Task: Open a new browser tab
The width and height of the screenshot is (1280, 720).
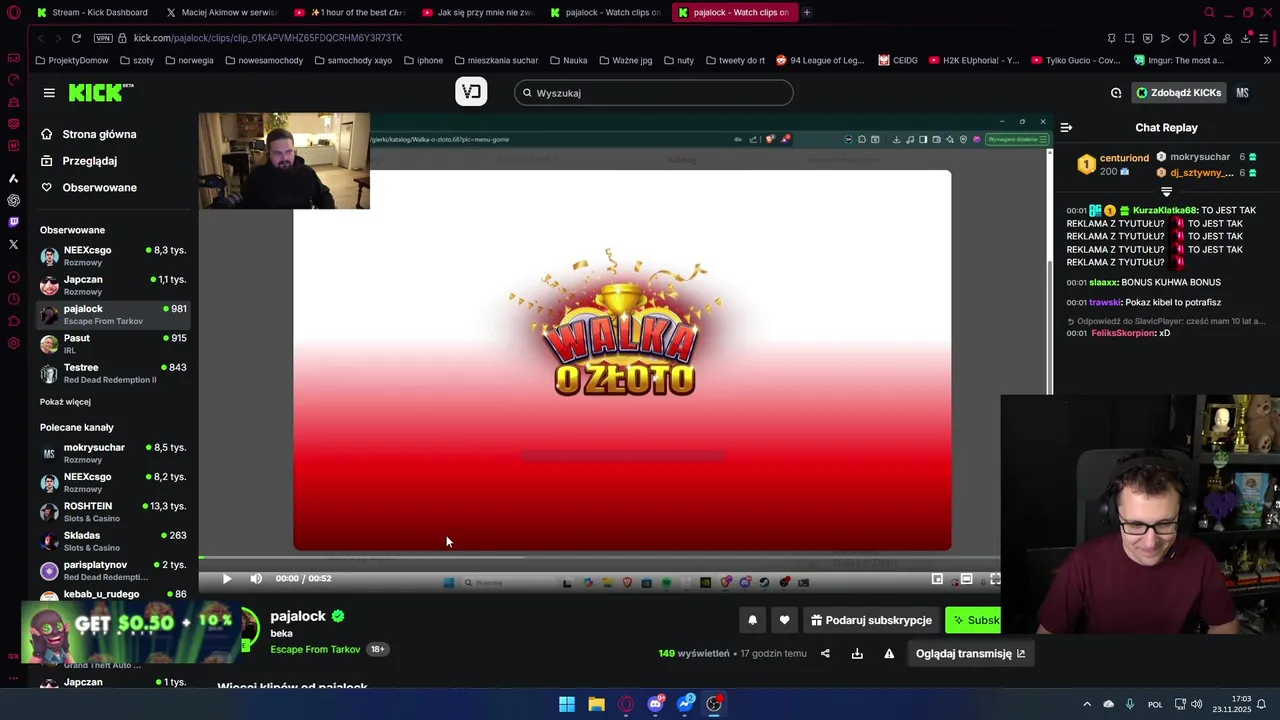Action: click(807, 12)
